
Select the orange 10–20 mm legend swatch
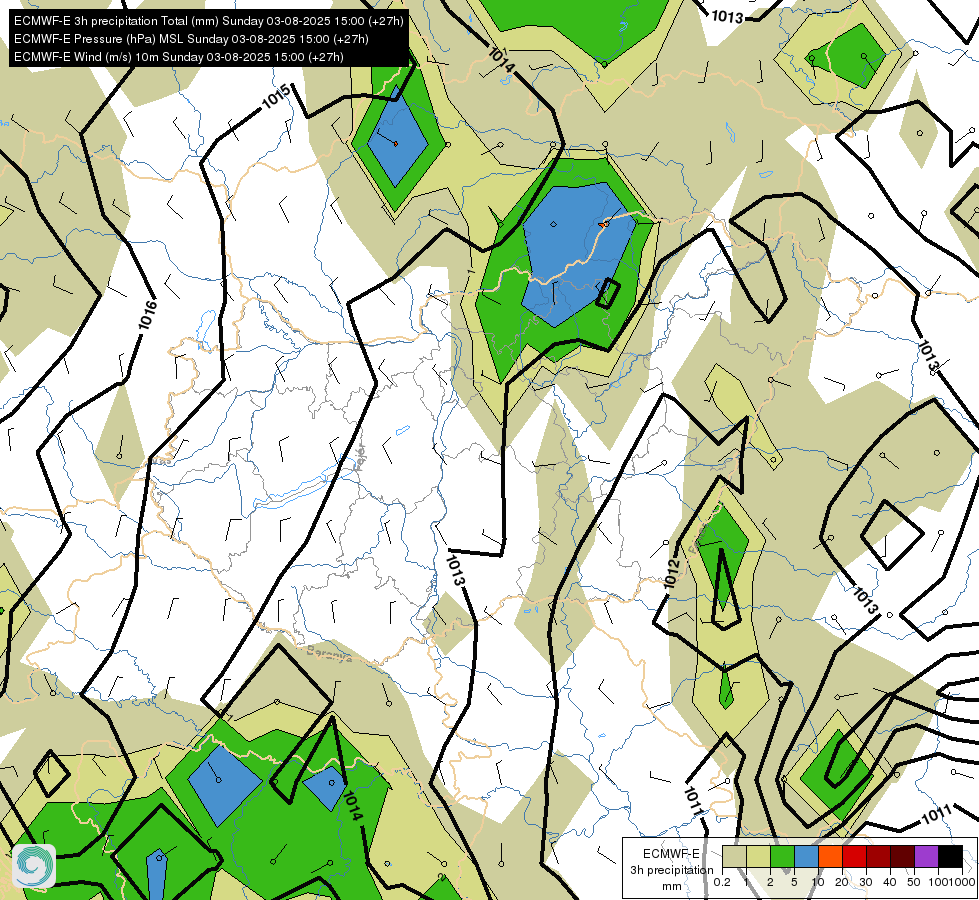[x=830, y=857]
